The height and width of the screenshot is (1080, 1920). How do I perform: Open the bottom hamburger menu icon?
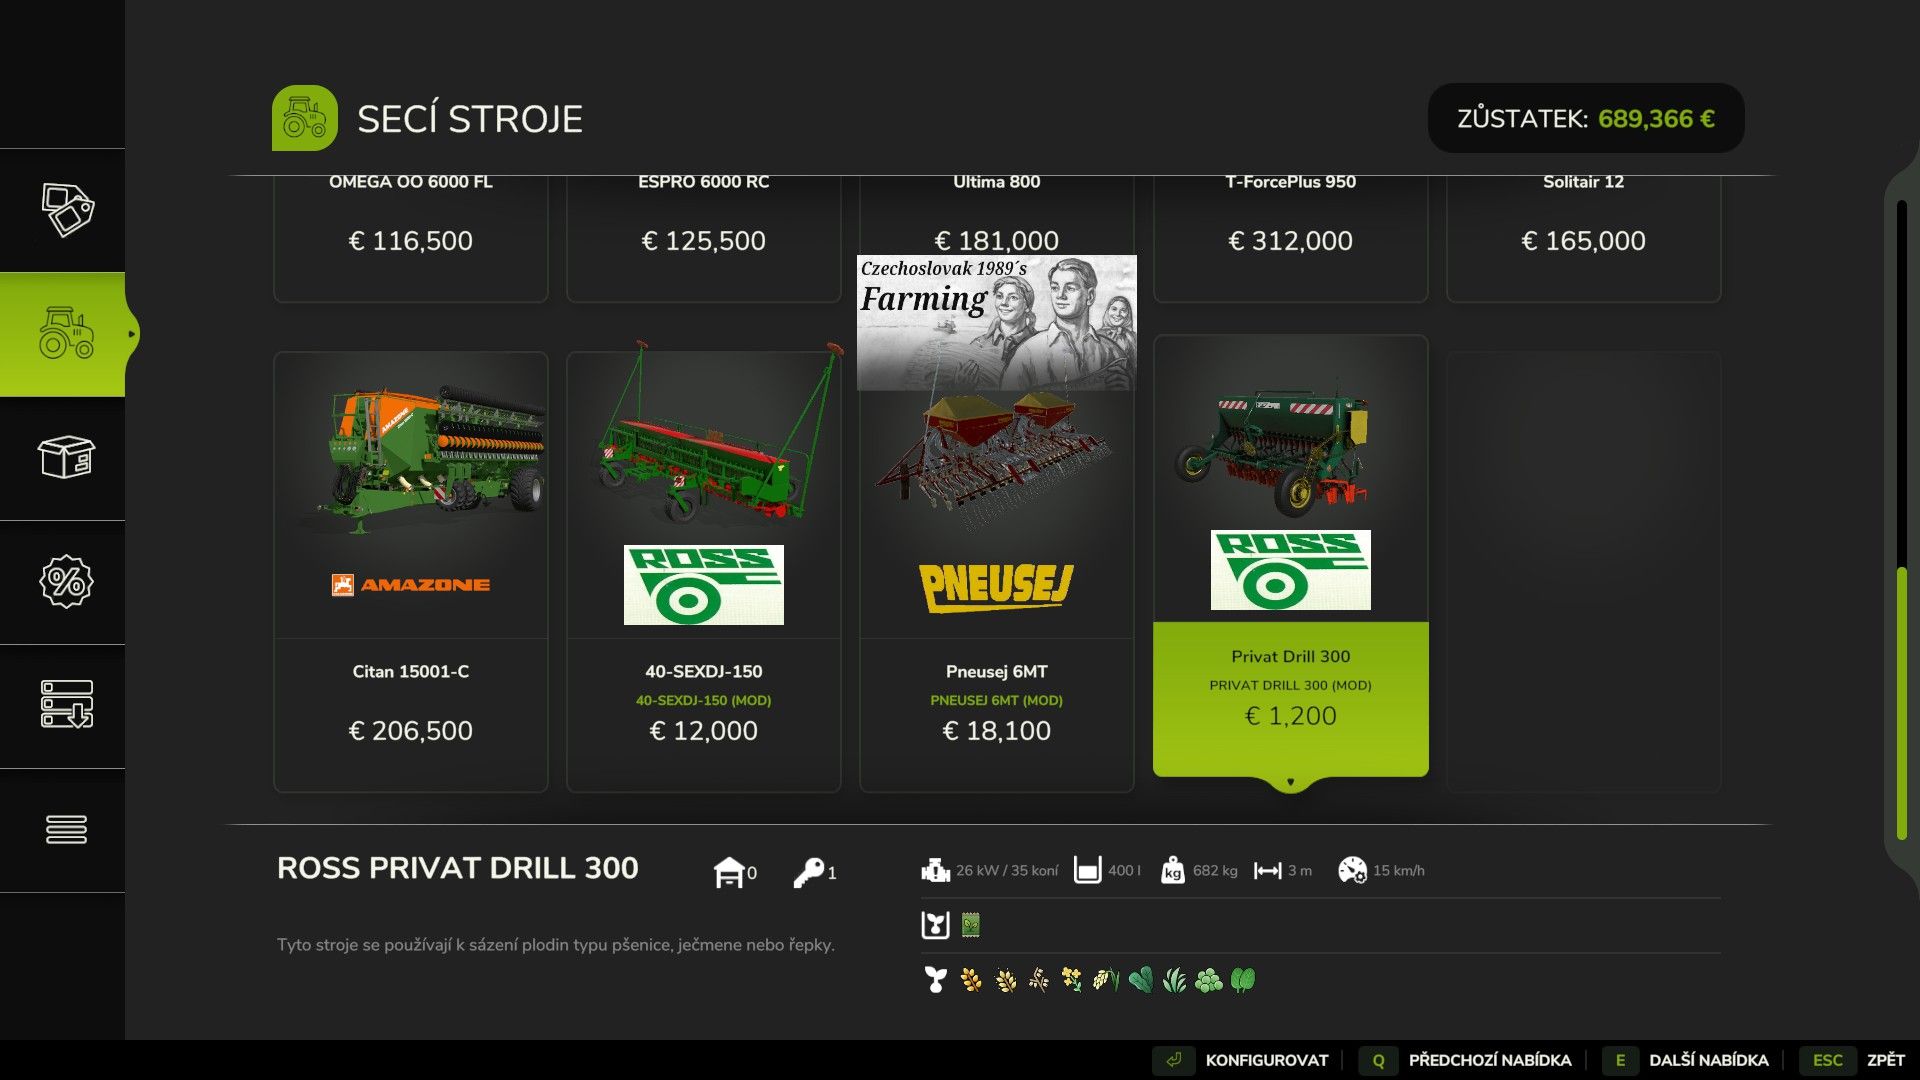(x=67, y=830)
